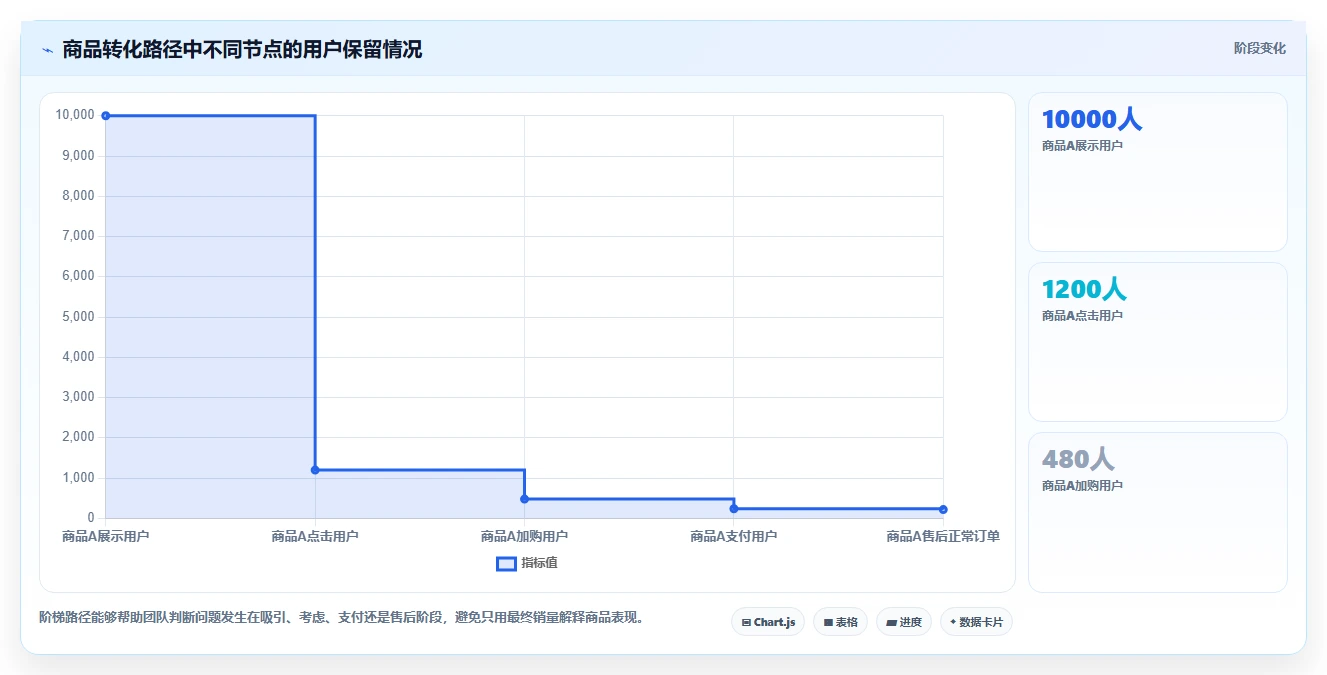Image resolution: width=1327 pixels, height=675 pixels.
Task: Select the 表格 tag
Action: pyautogui.click(x=840, y=622)
